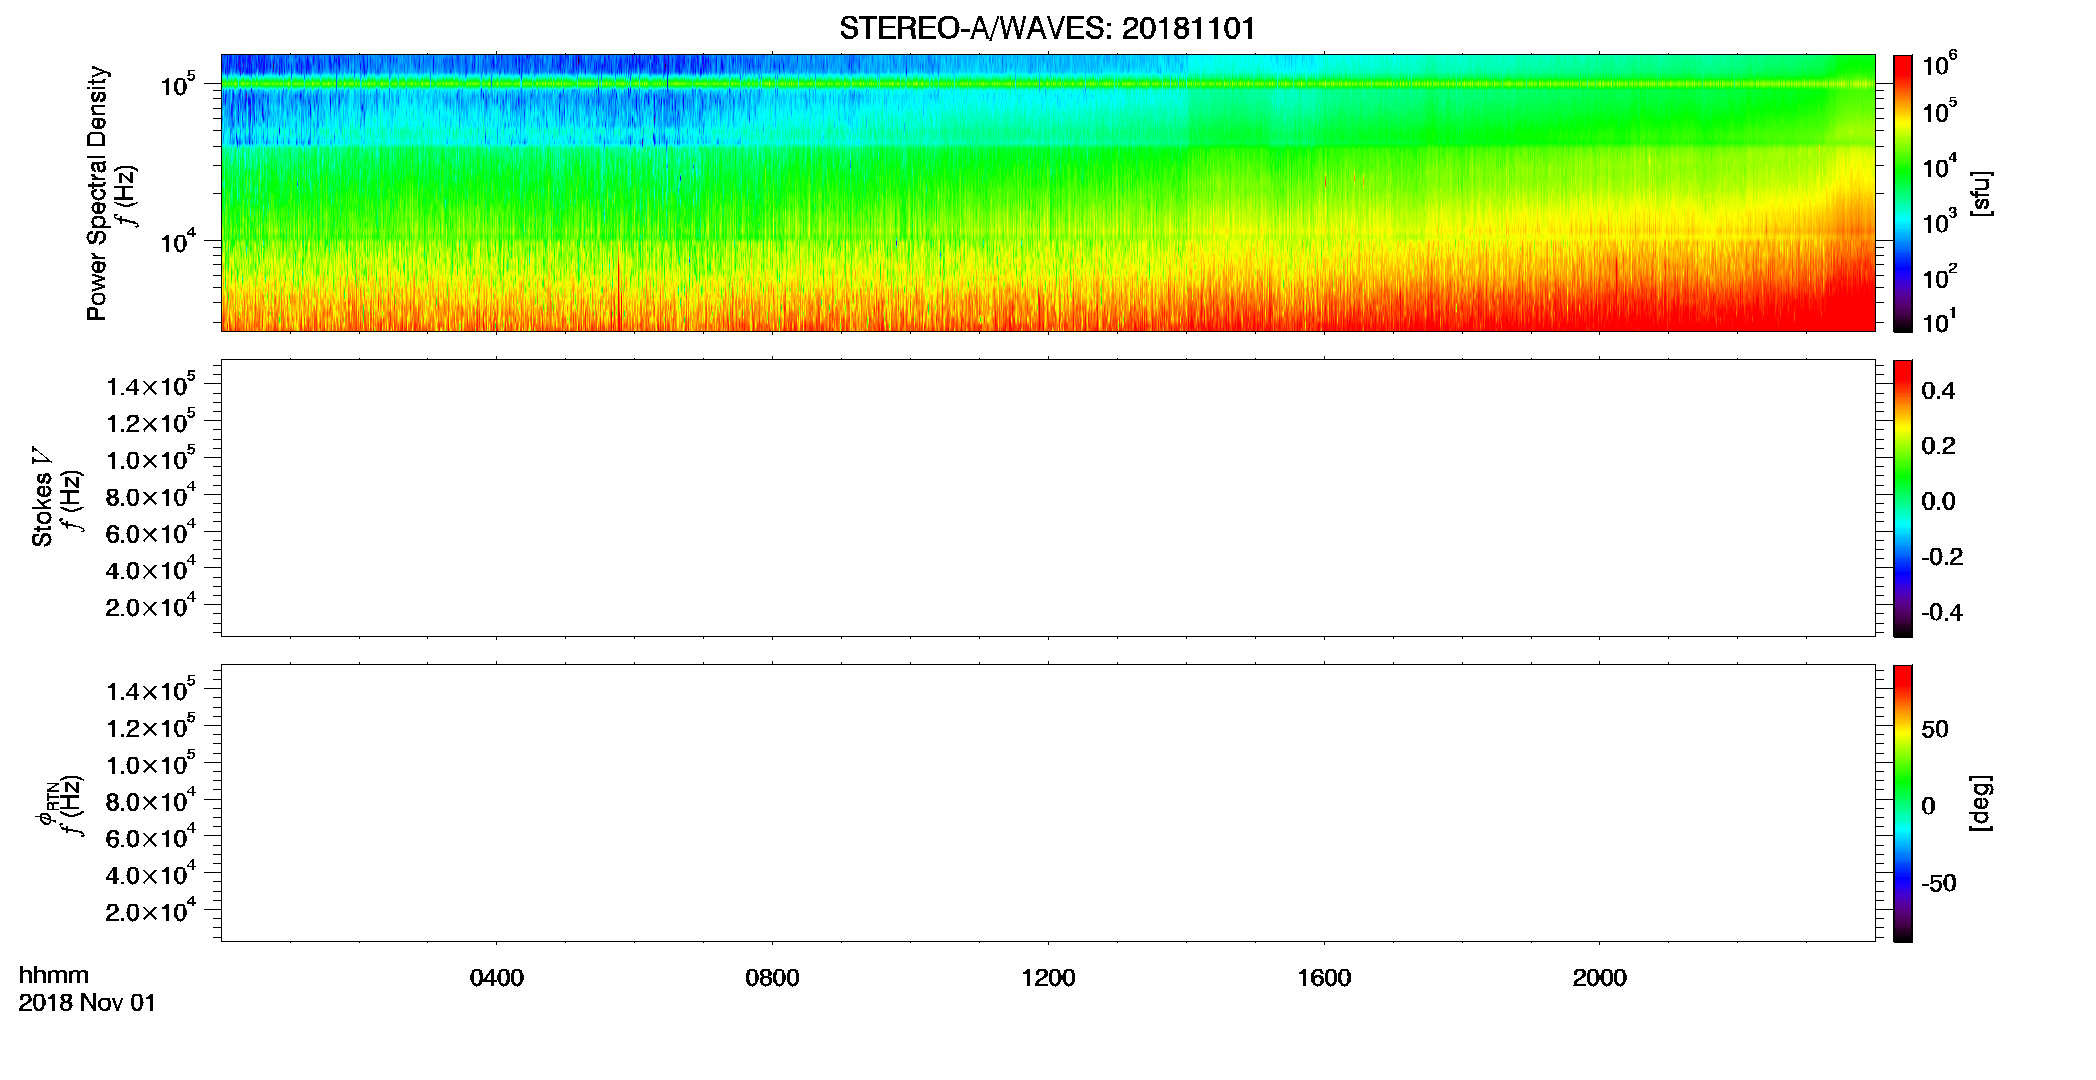The image size is (2096, 1080).
Task: Click the 1.4×10^5 tick label on the Stokes panel
Action: pos(151,386)
